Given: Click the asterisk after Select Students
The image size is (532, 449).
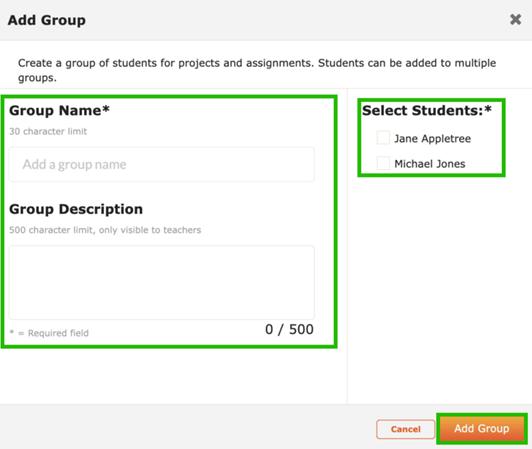Looking at the screenshot, I should (x=488, y=109).
